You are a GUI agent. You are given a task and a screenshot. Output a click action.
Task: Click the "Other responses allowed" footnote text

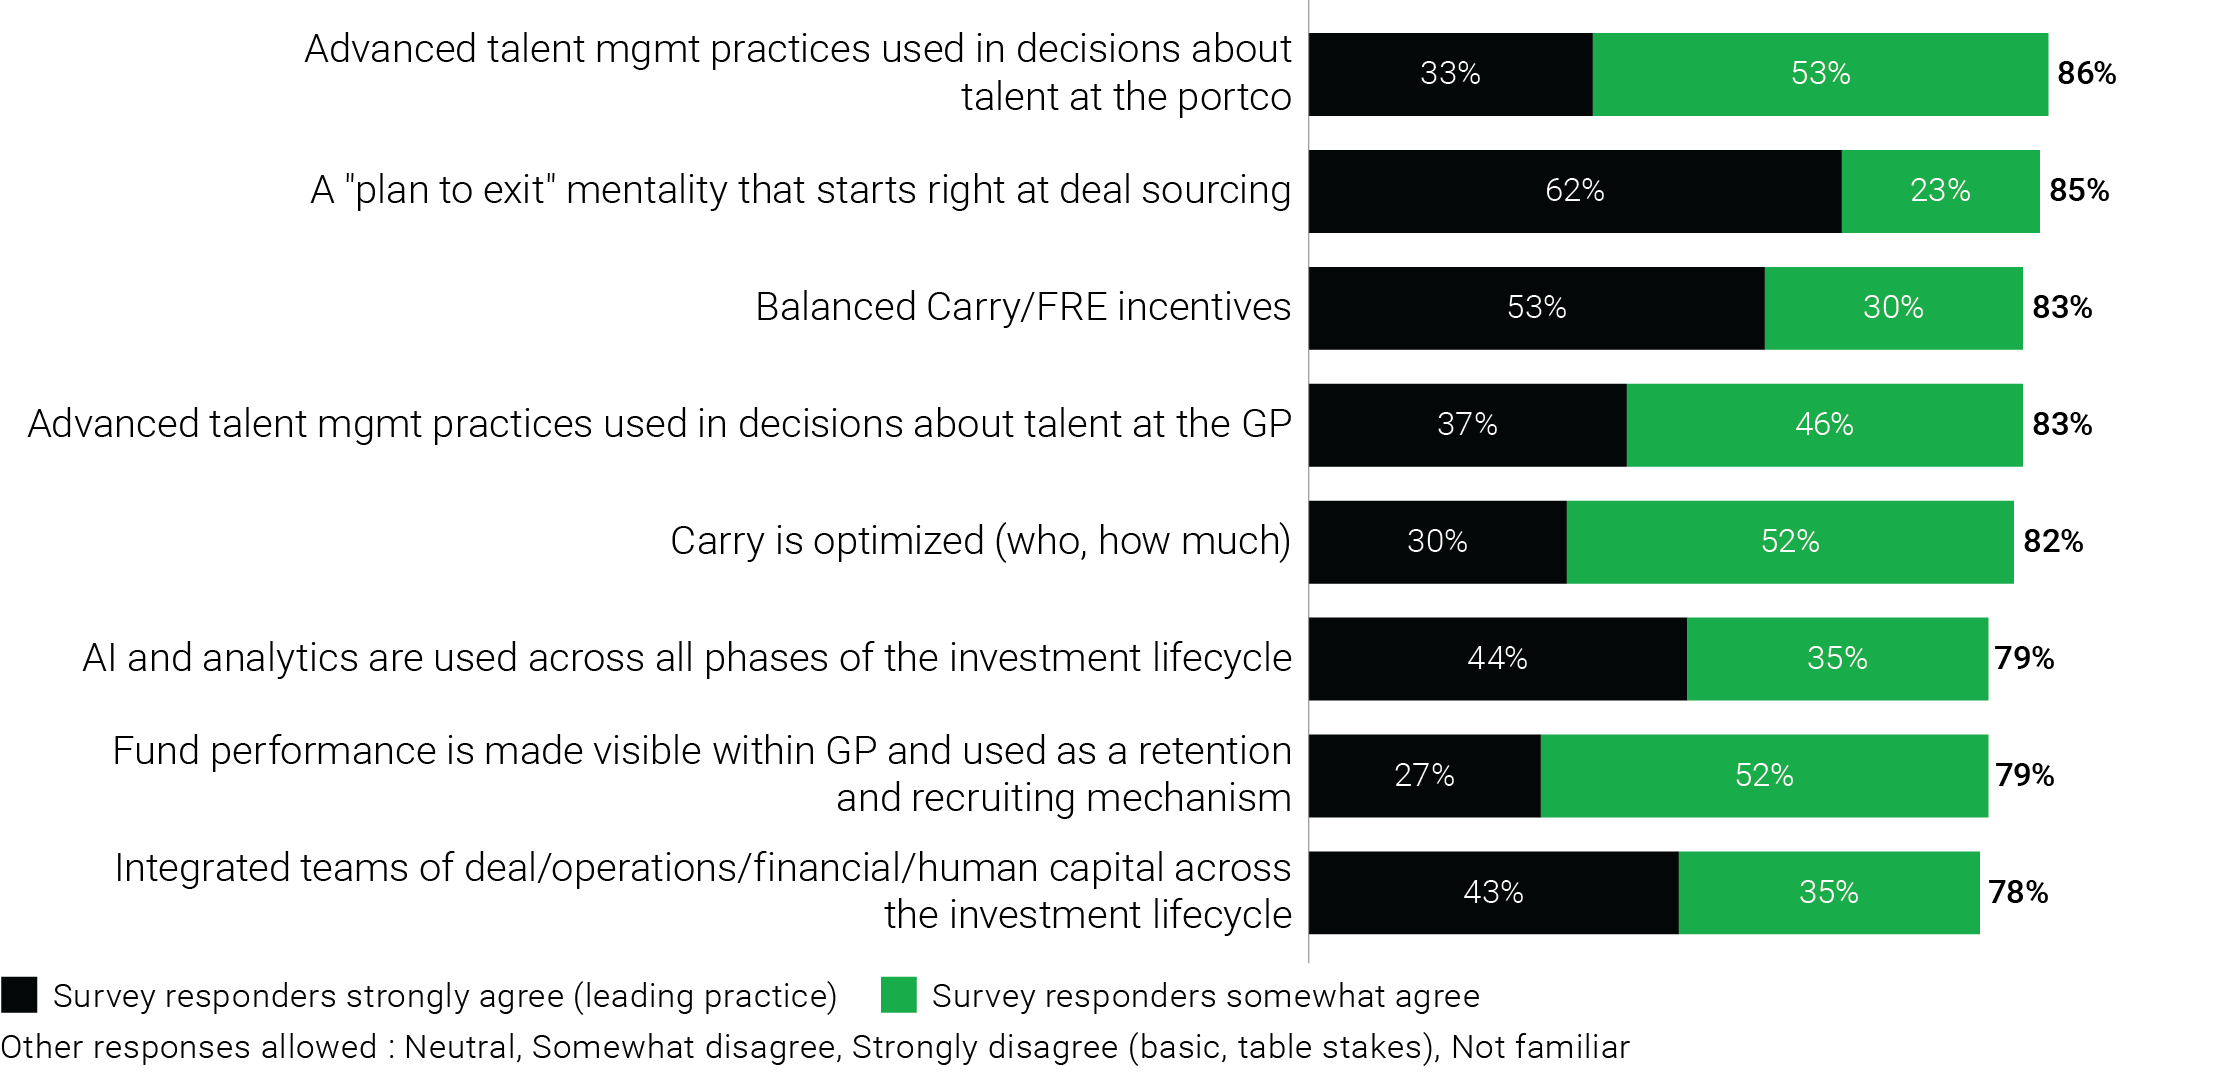click(x=814, y=1047)
